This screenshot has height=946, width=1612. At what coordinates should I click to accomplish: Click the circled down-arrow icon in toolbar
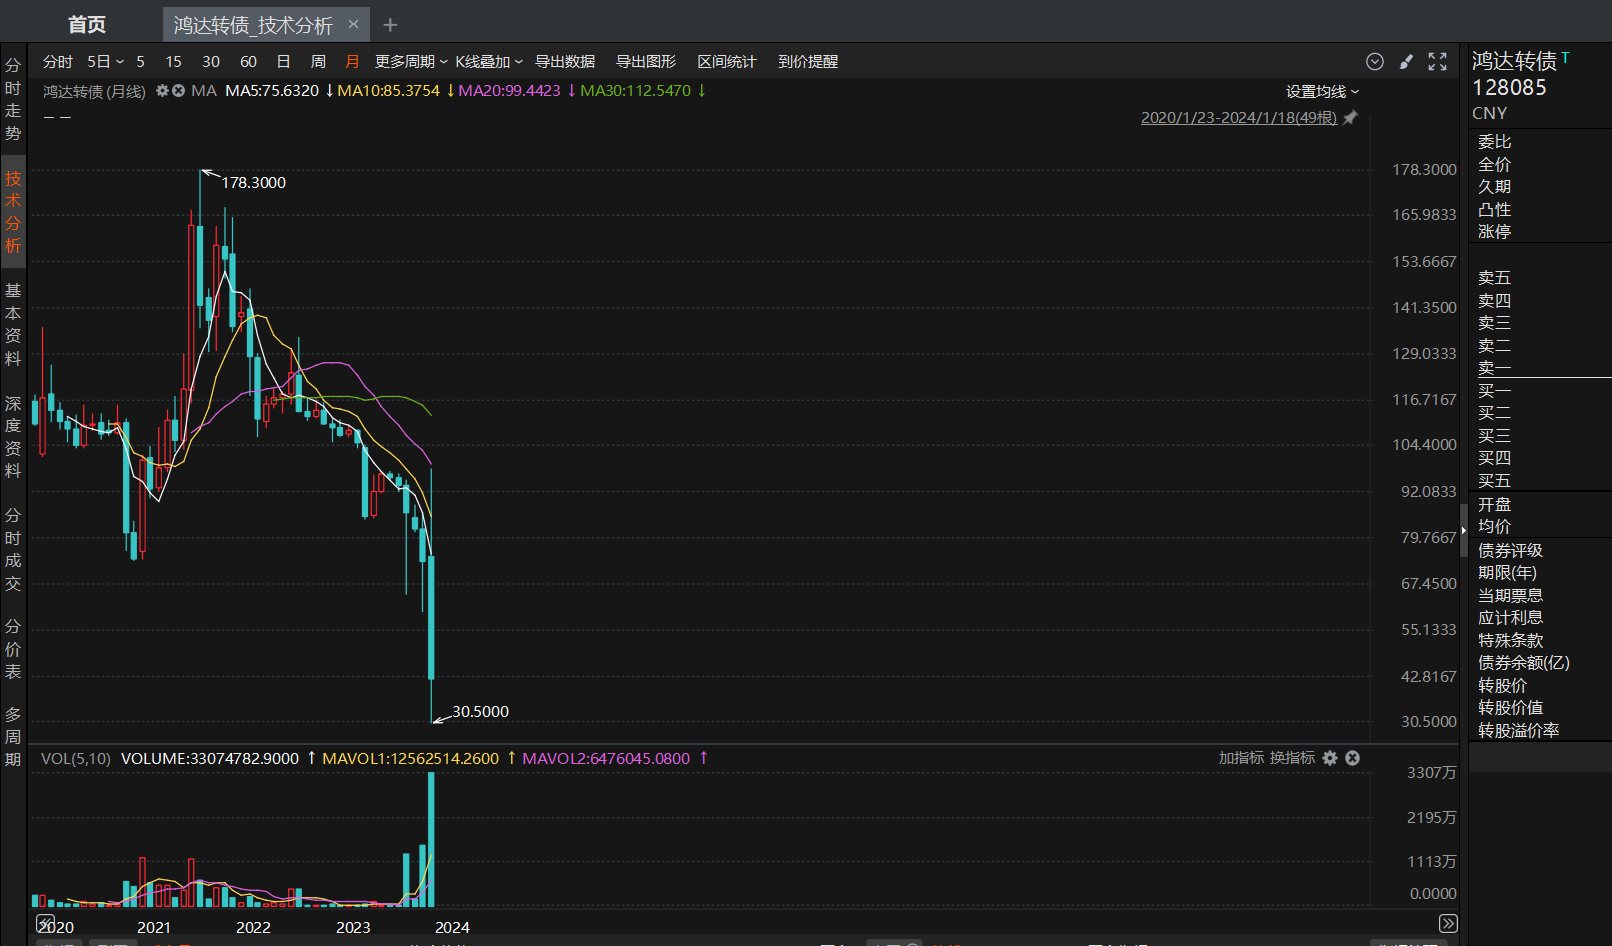click(1375, 62)
